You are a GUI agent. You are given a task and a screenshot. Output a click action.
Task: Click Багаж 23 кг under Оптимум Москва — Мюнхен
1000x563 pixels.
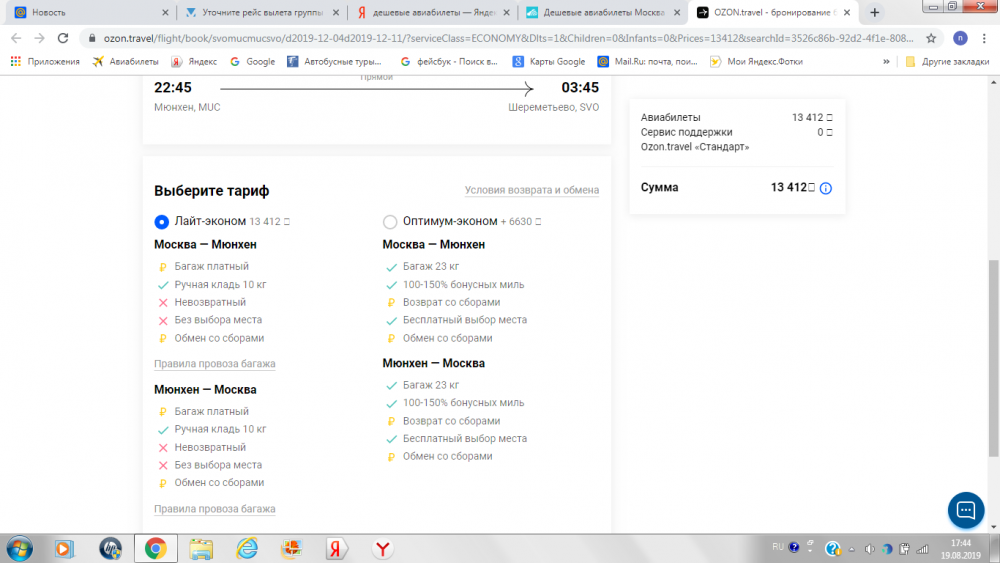[431, 267]
